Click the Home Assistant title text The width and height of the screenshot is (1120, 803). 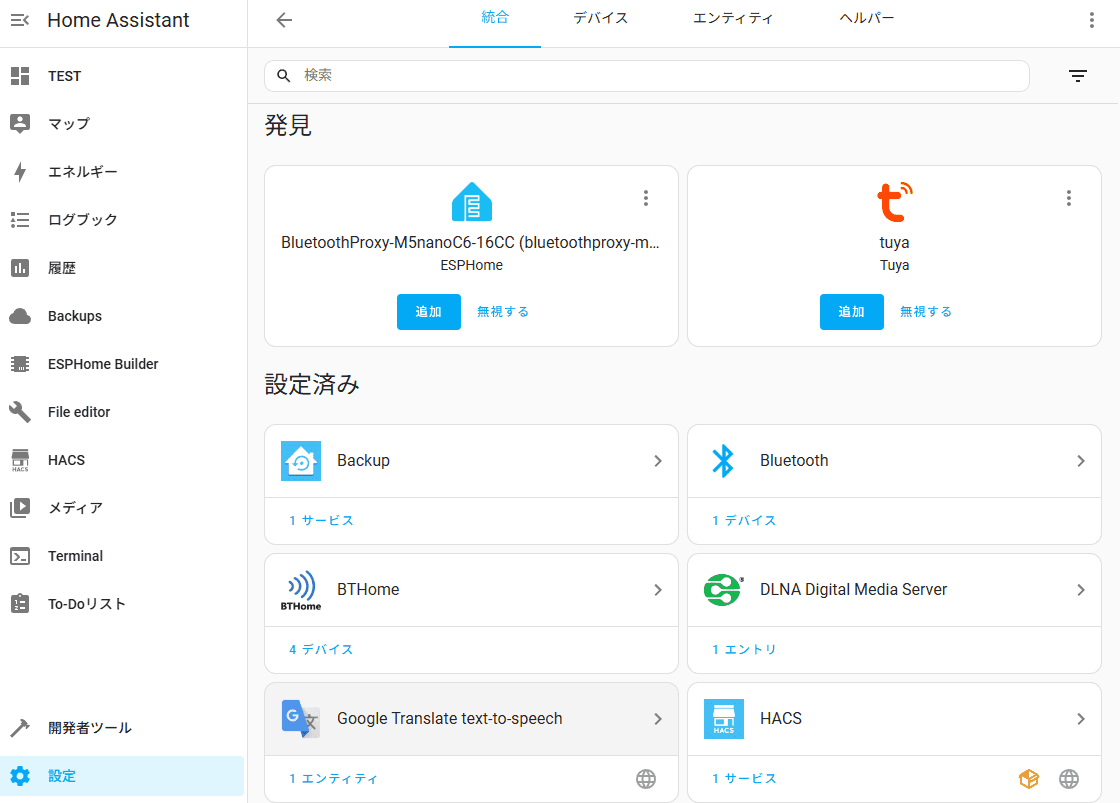[x=119, y=20]
